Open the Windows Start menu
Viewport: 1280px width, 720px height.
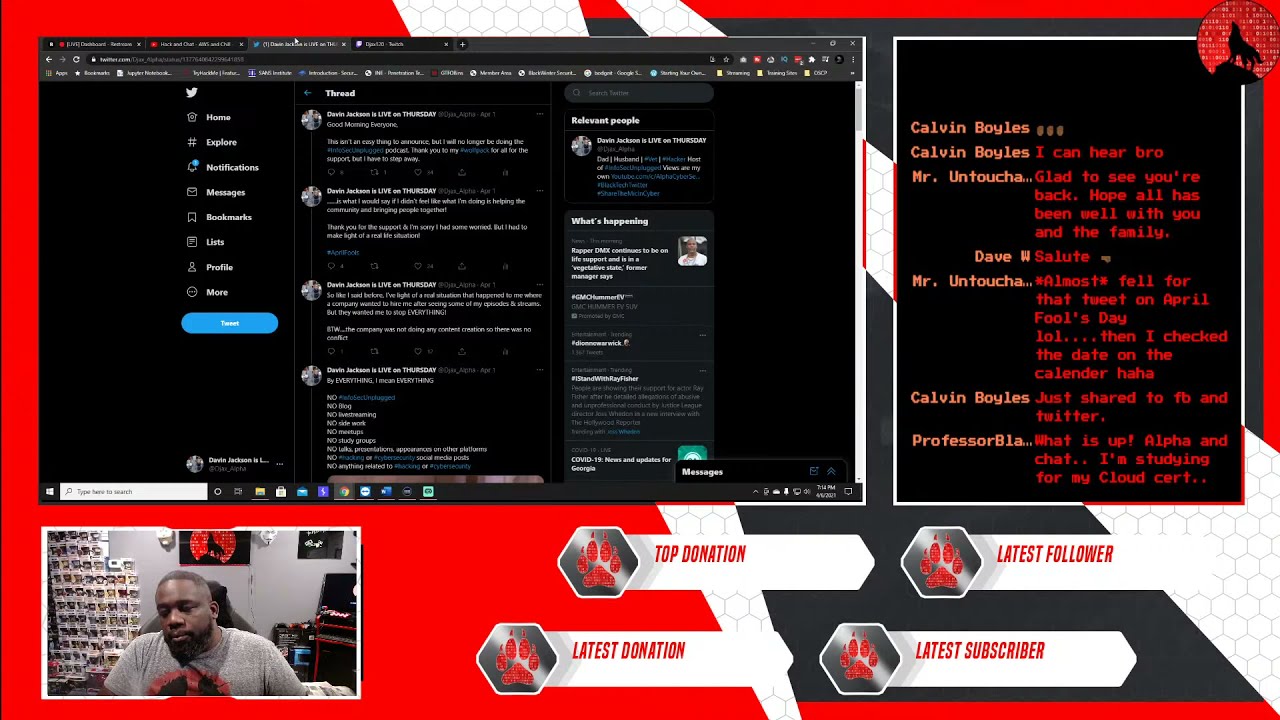point(49,491)
